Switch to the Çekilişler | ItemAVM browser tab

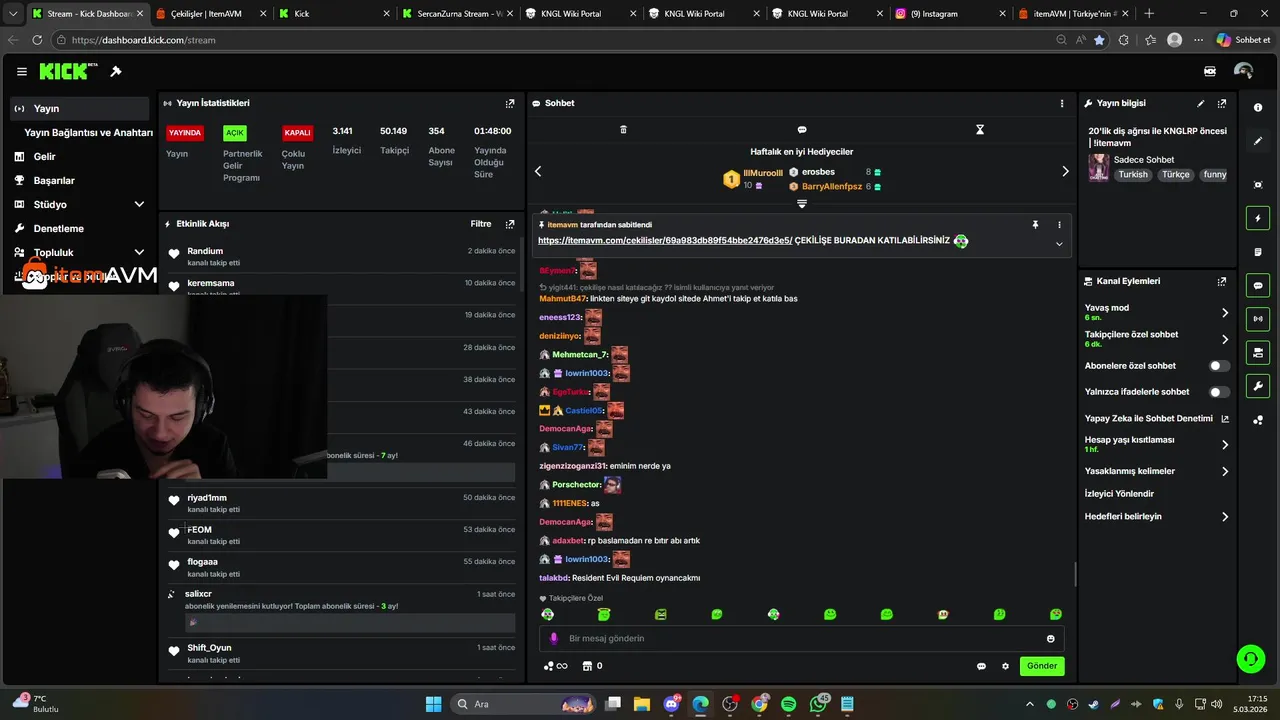[211, 14]
